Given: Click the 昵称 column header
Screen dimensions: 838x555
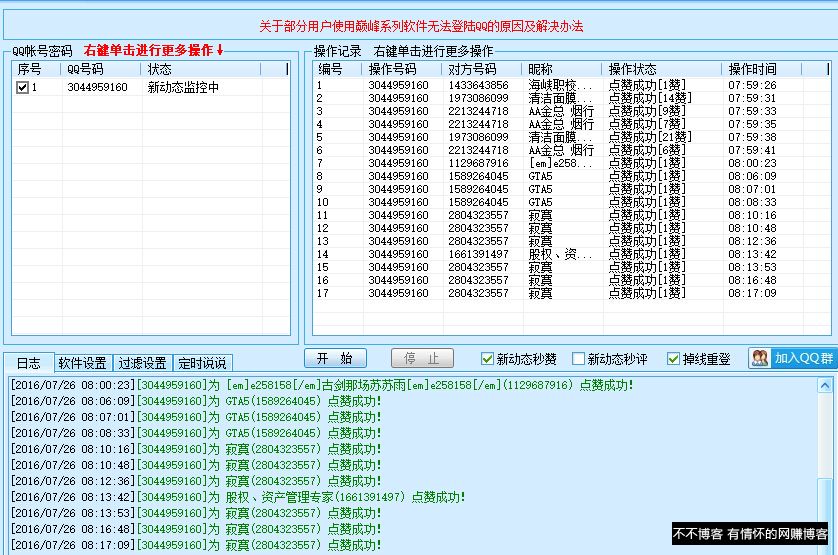Looking at the screenshot, I should coord(540,69).
